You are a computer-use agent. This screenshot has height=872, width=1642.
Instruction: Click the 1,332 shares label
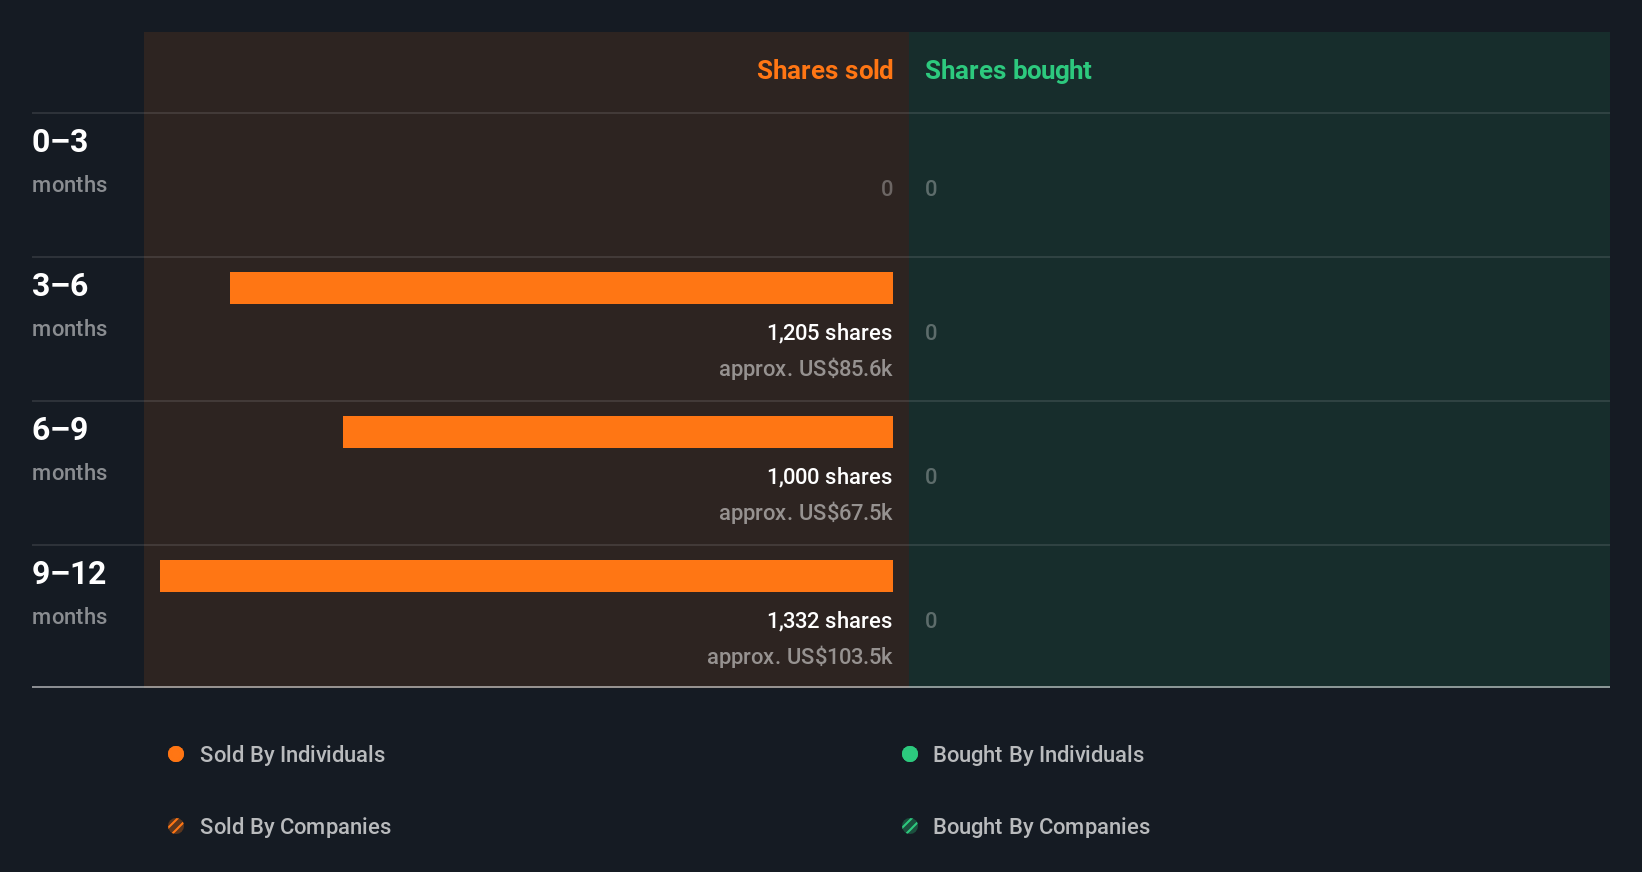click(x=829, y=620)
